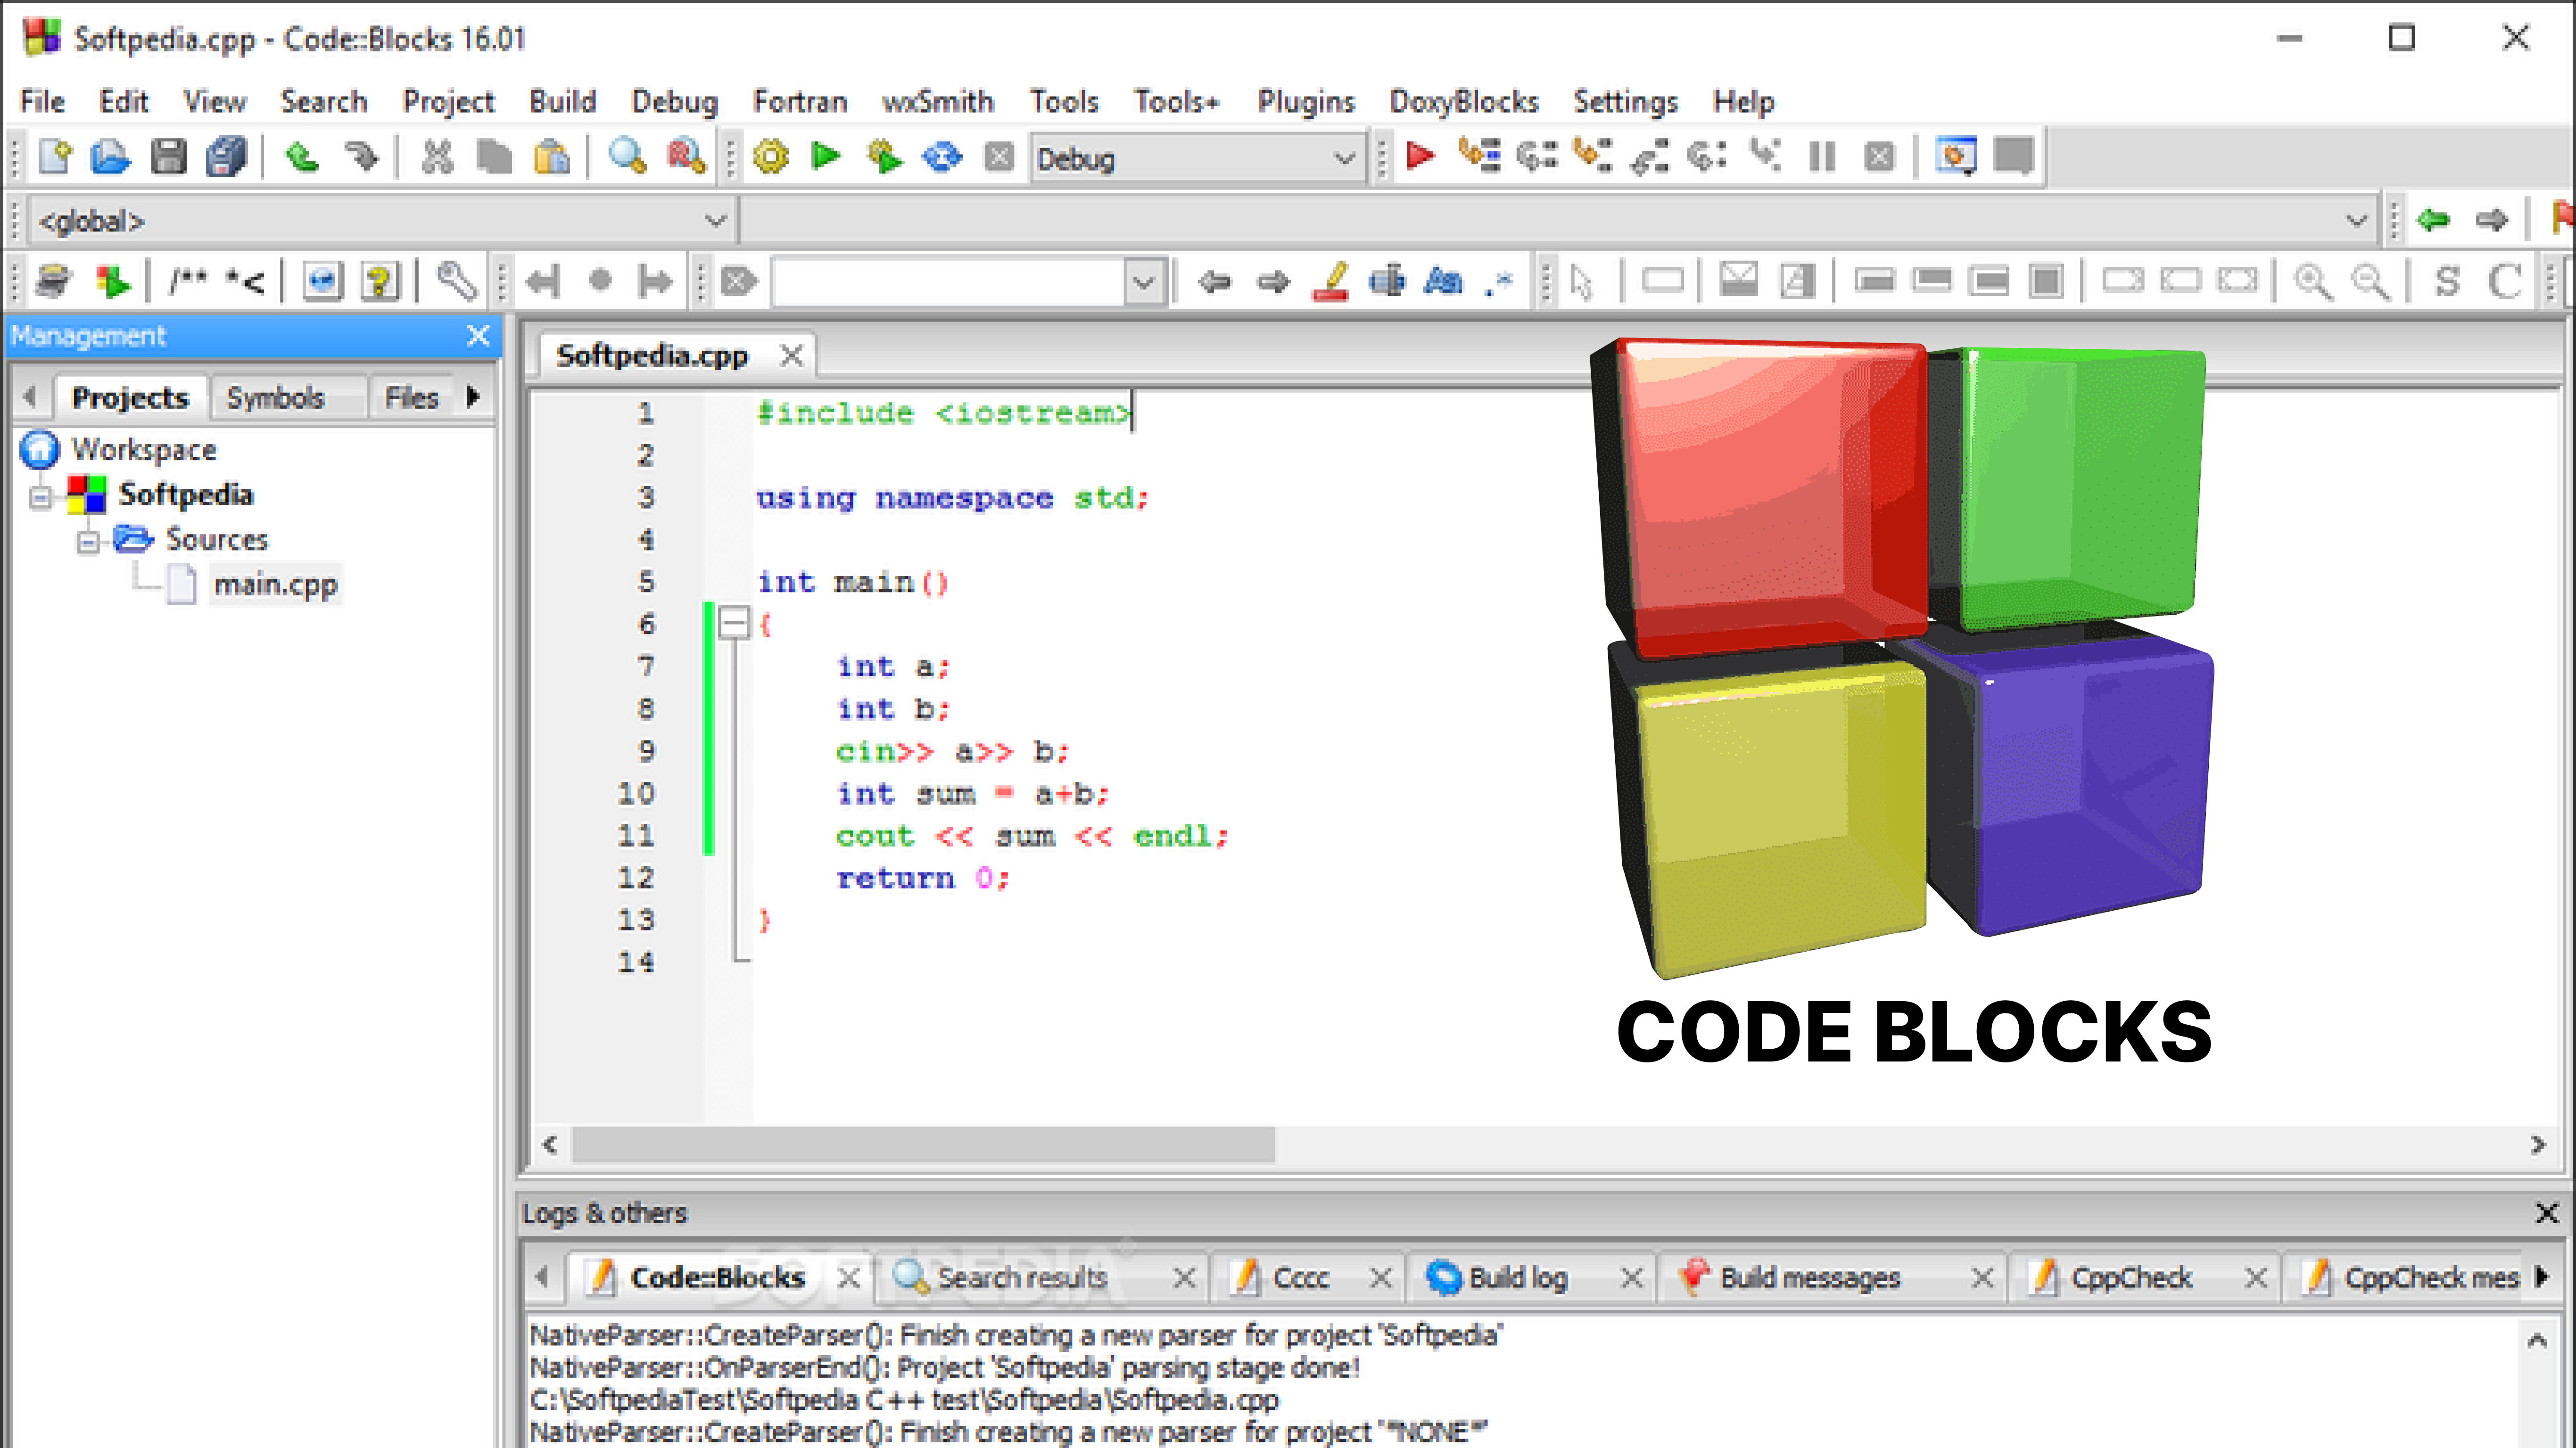The image size is (2576, 1448).
Task: Click the Replace icon
Action: coord(686,157)
